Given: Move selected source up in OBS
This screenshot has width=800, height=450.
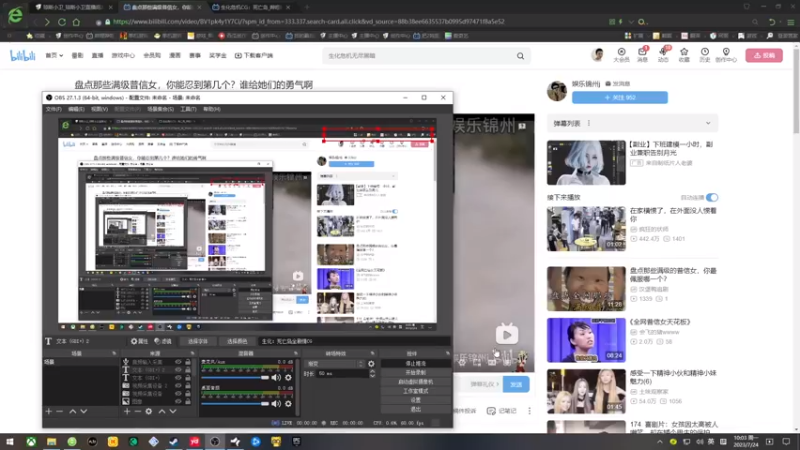Looking at the screenshot, I should (x=162, y=411).
